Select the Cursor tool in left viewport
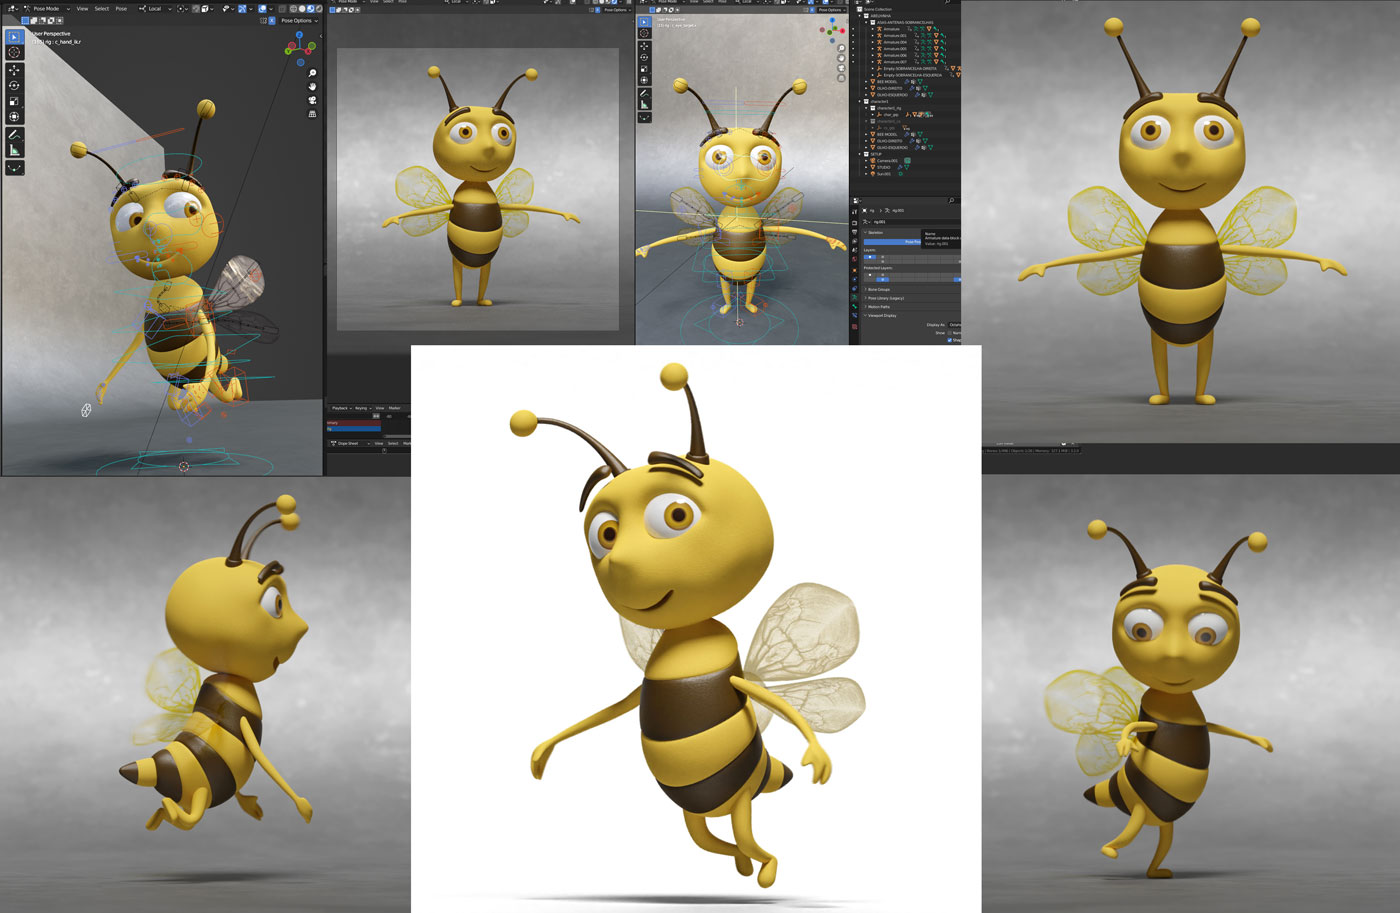This screenshot has width=1400, height=913. [14, 52]
